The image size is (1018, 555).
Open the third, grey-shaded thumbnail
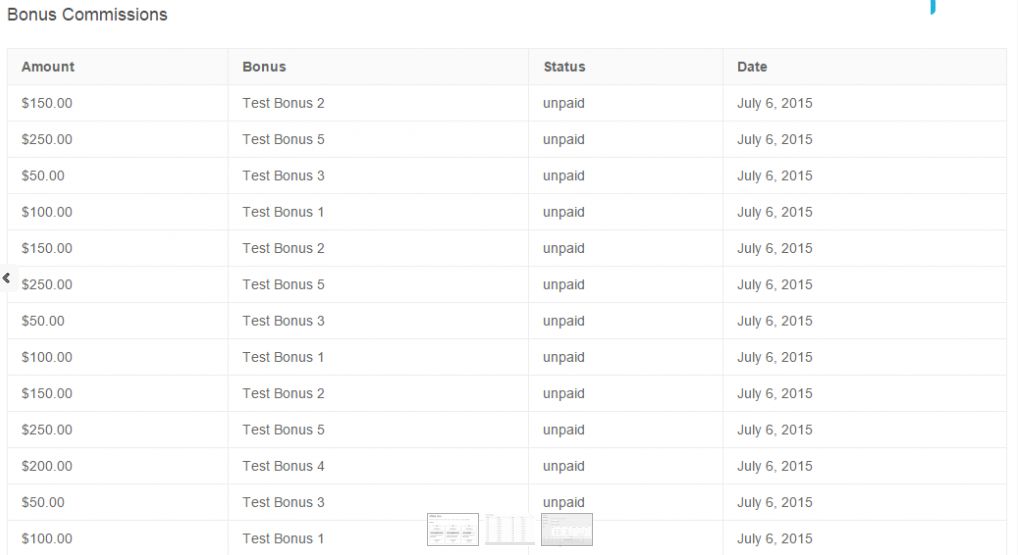567,529
